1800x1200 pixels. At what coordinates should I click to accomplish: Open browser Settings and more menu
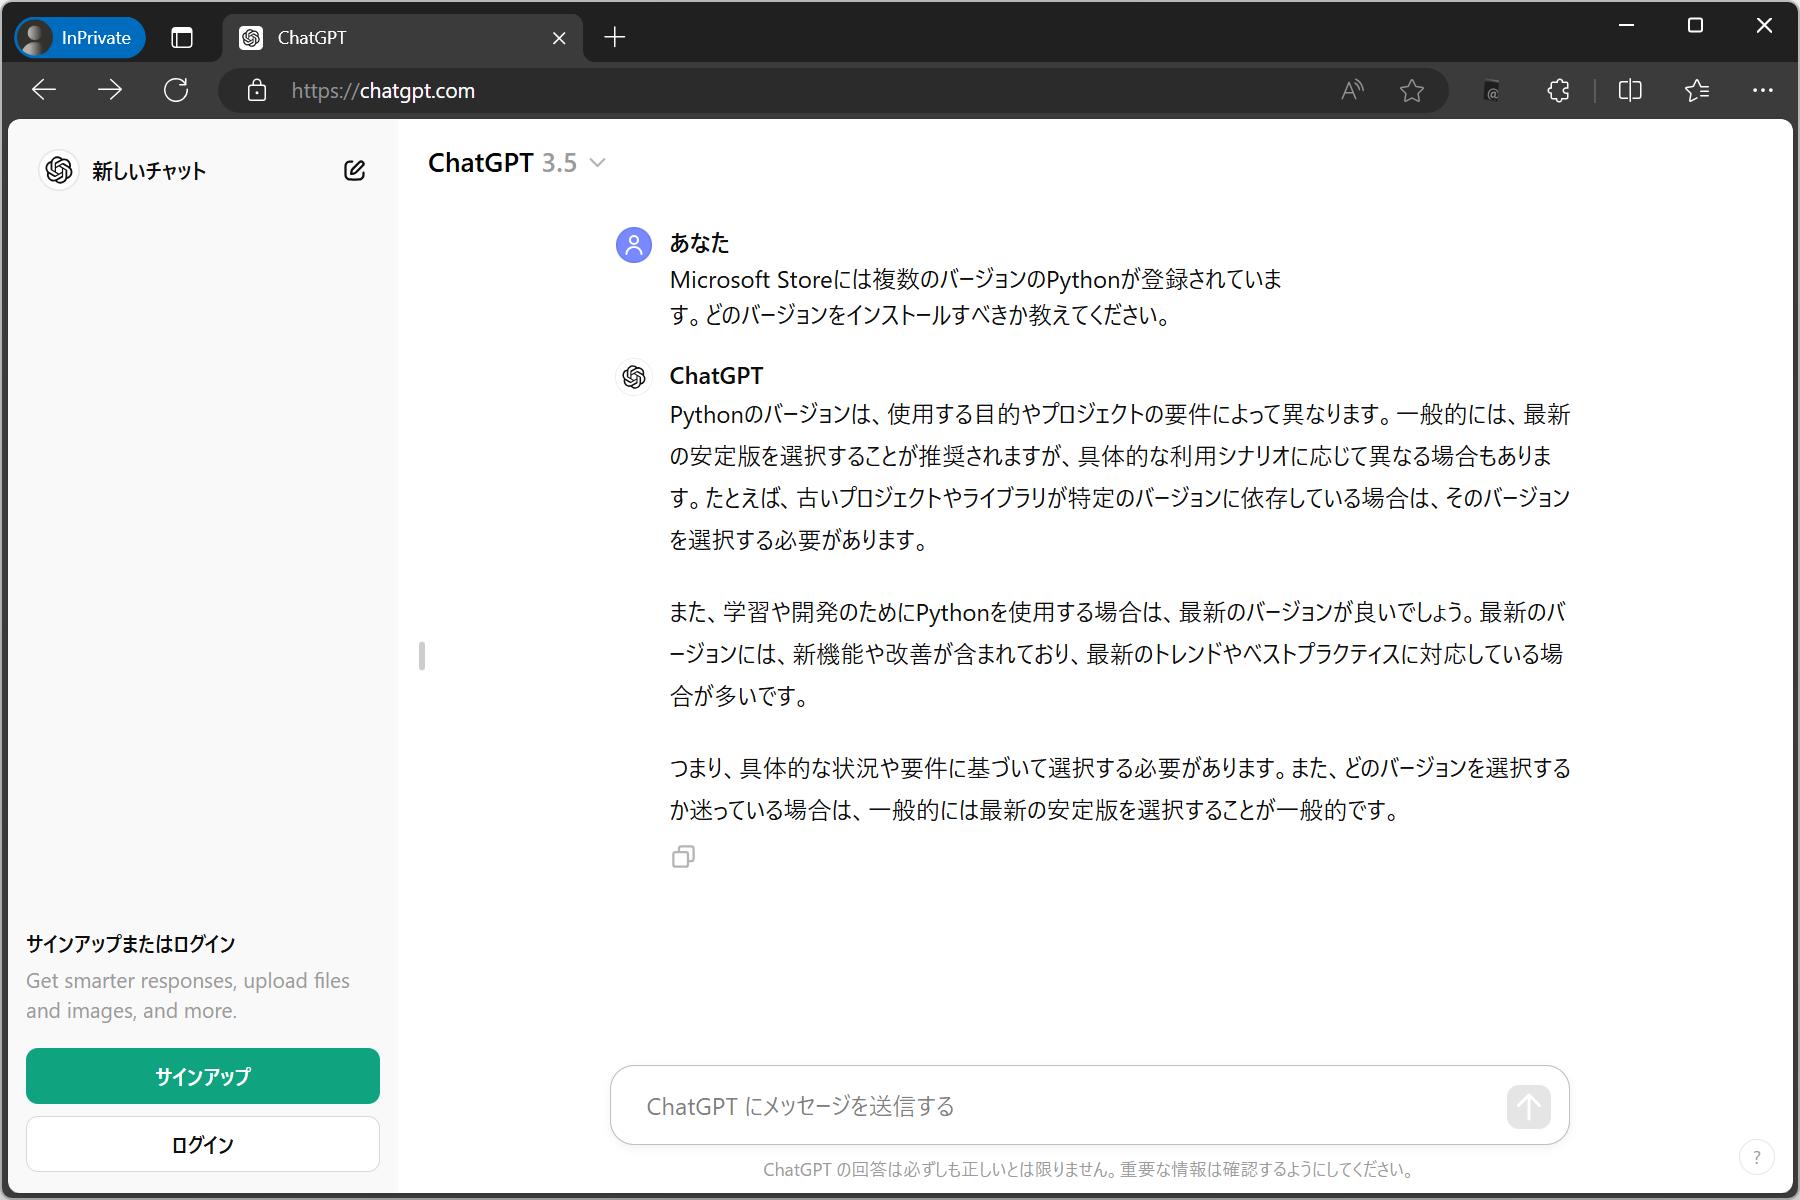(1763, 90)
